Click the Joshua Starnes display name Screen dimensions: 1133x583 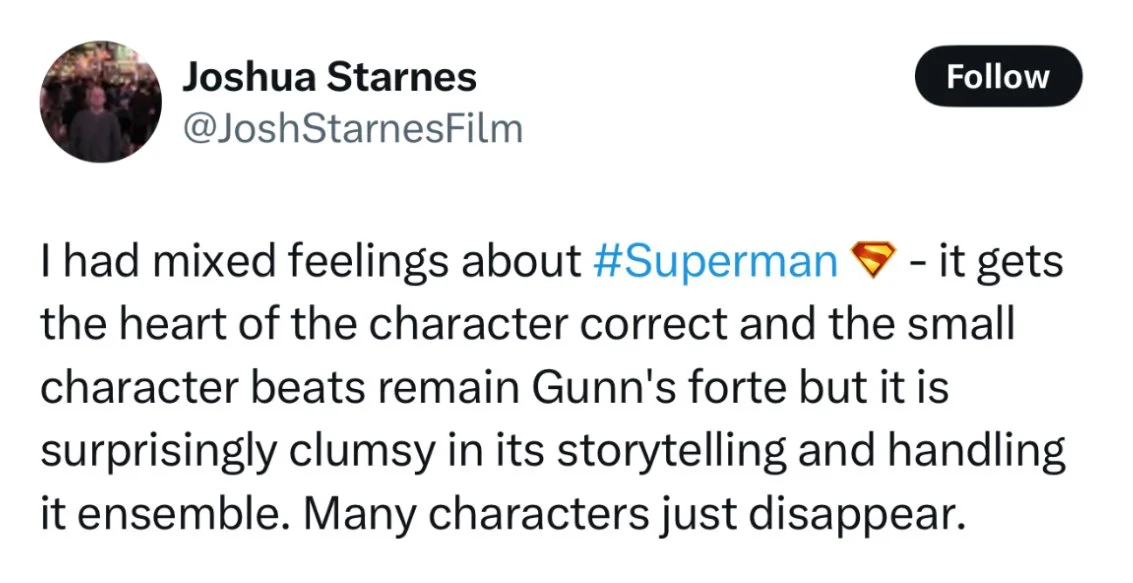(329, 76)
